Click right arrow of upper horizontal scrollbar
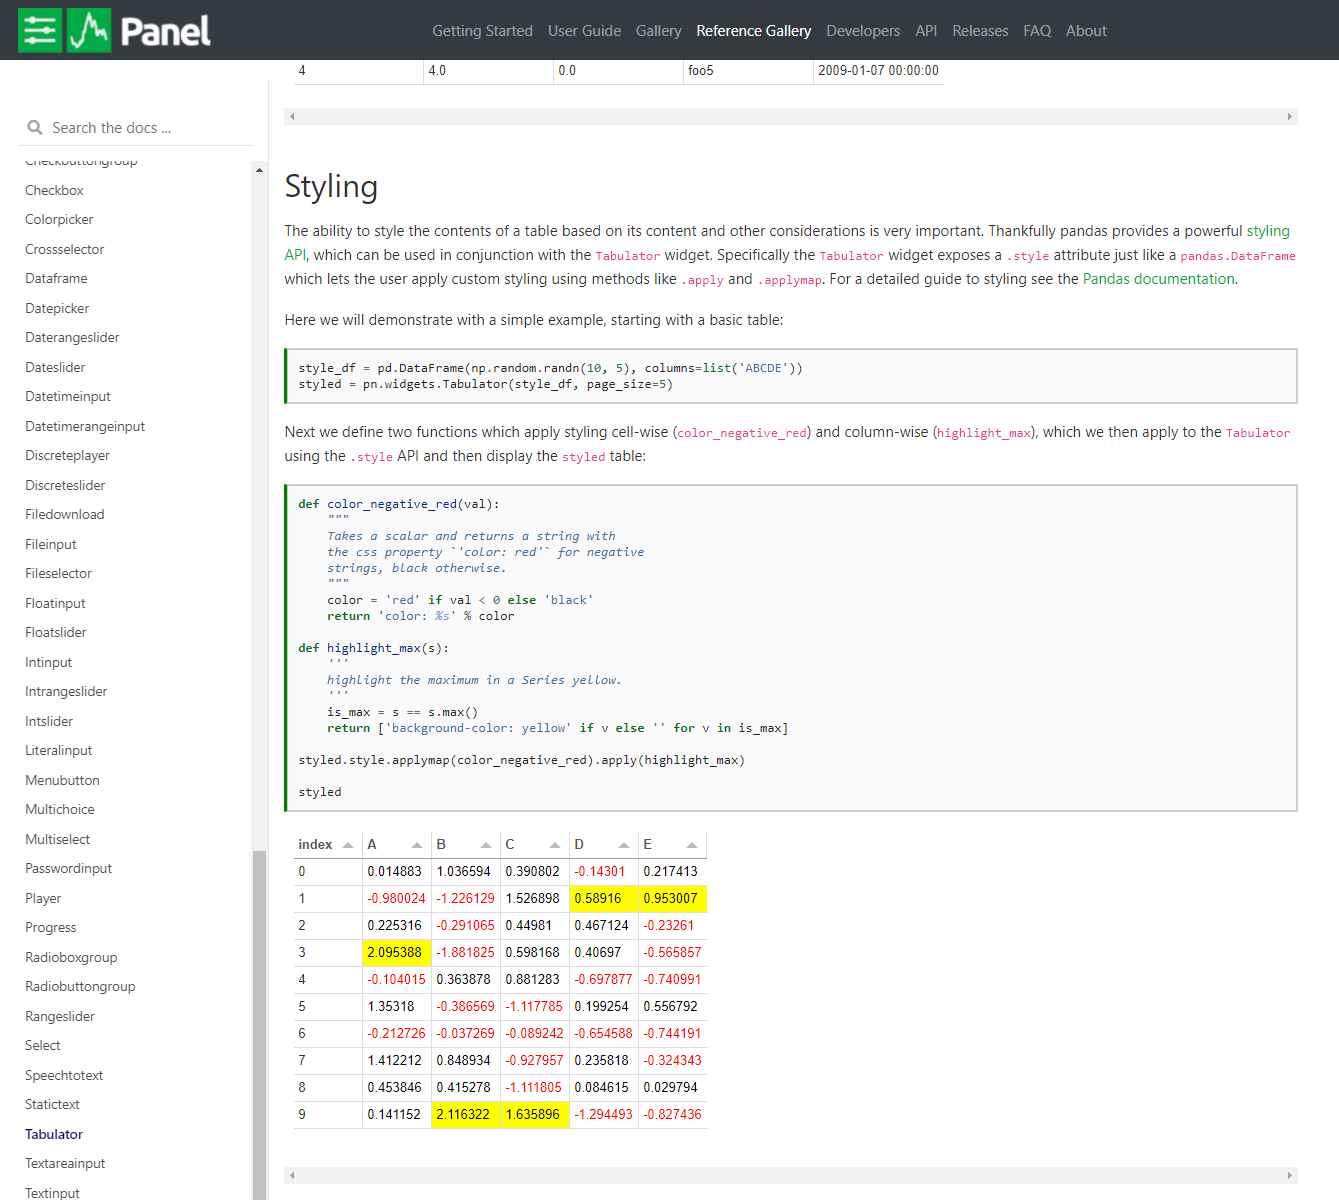 (x=1290, y=117)
